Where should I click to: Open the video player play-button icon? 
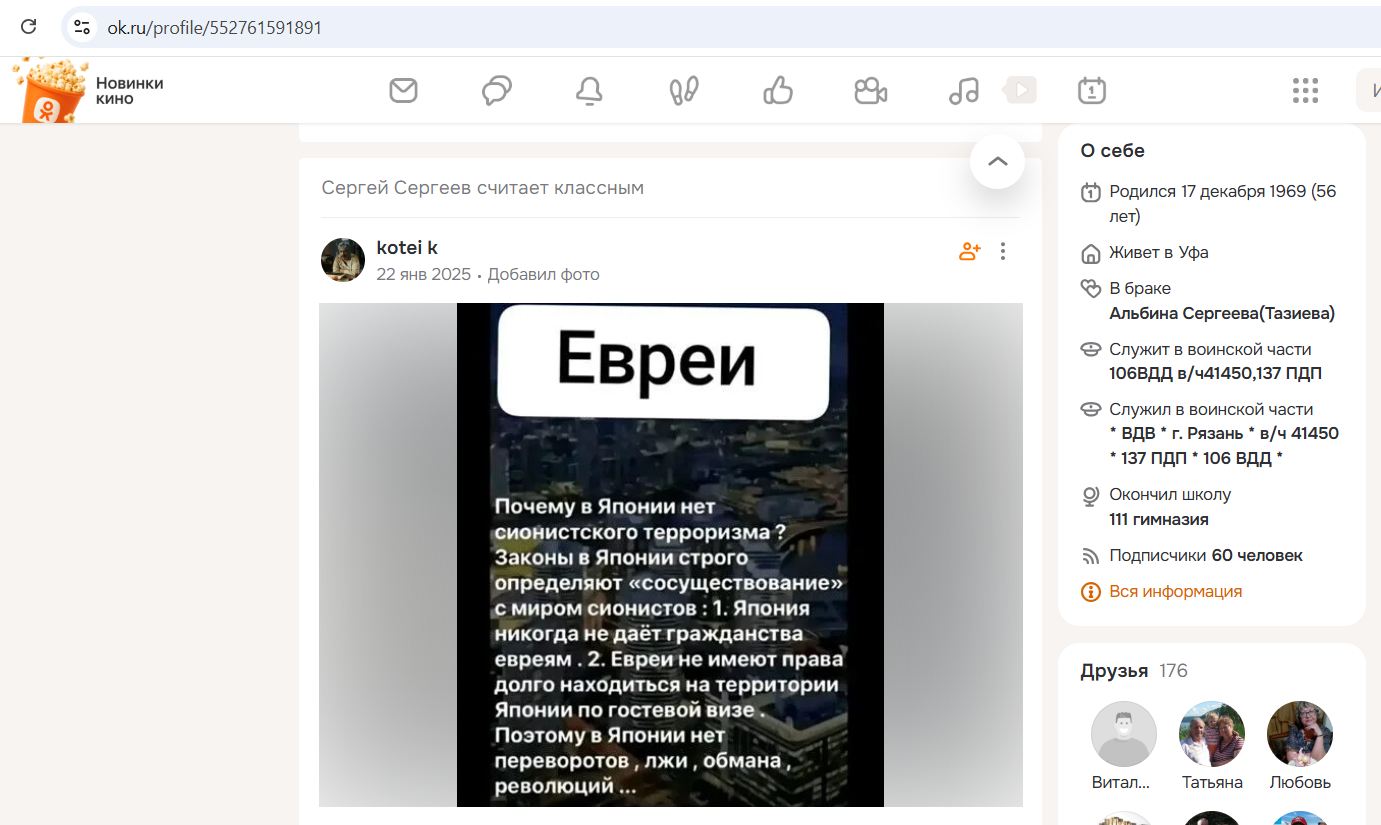click(1020, 90)
